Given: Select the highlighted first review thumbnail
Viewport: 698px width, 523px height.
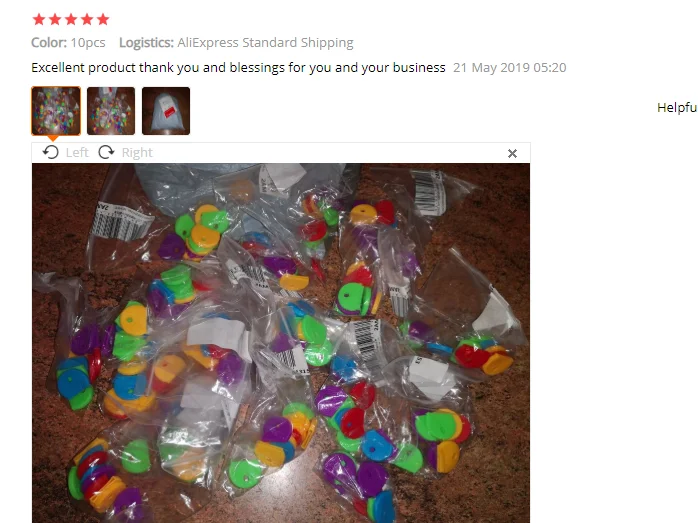Looking at the screenshot, I should [56, 111].
